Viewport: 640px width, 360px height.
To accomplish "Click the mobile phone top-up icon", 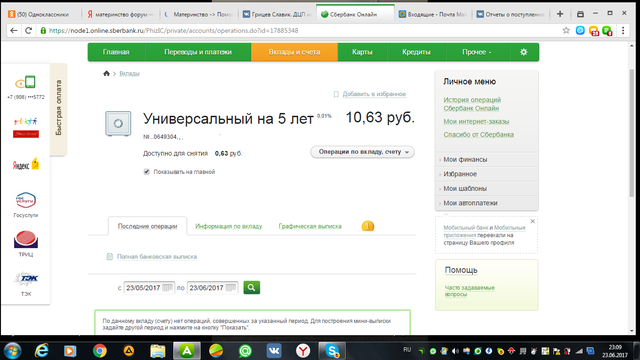I will (x=26, y=82).
